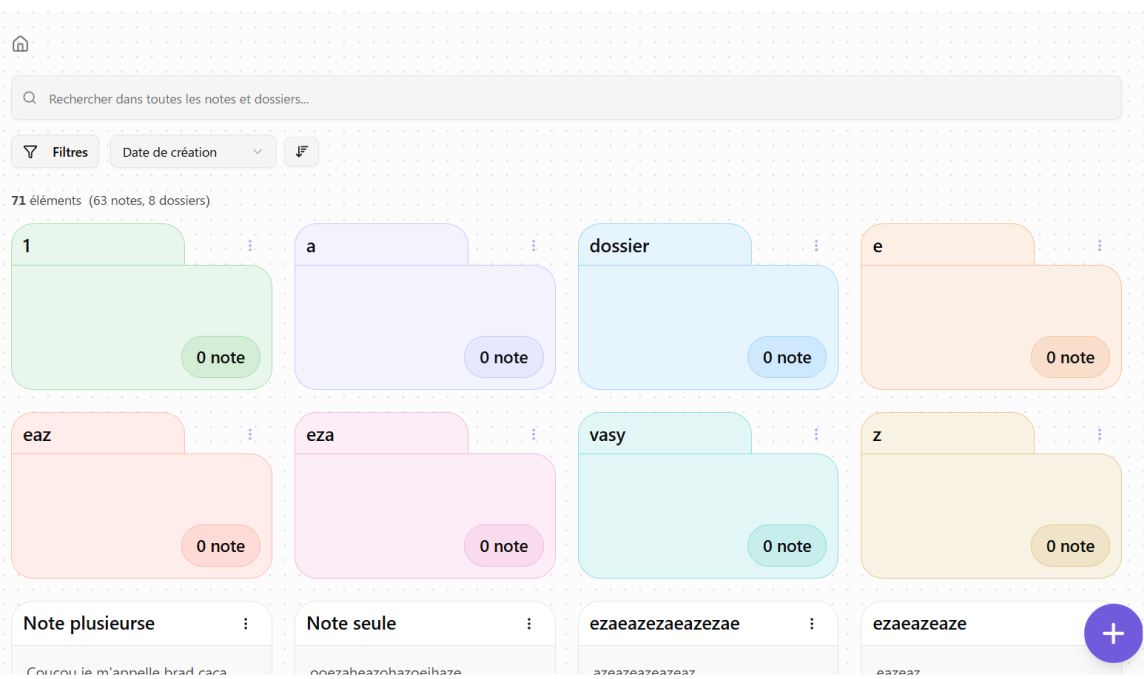Click the sort direction icon

(301, 151)
